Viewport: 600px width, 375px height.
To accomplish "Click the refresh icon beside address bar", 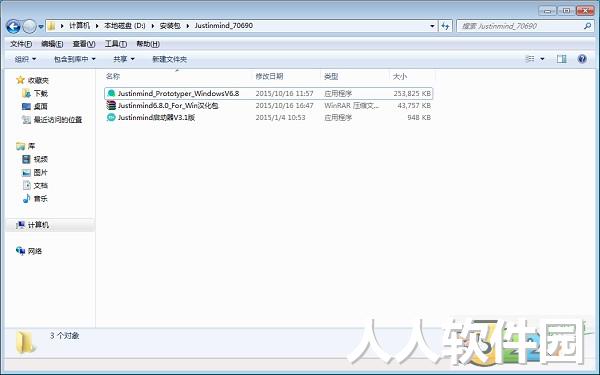I will [445, 26].
